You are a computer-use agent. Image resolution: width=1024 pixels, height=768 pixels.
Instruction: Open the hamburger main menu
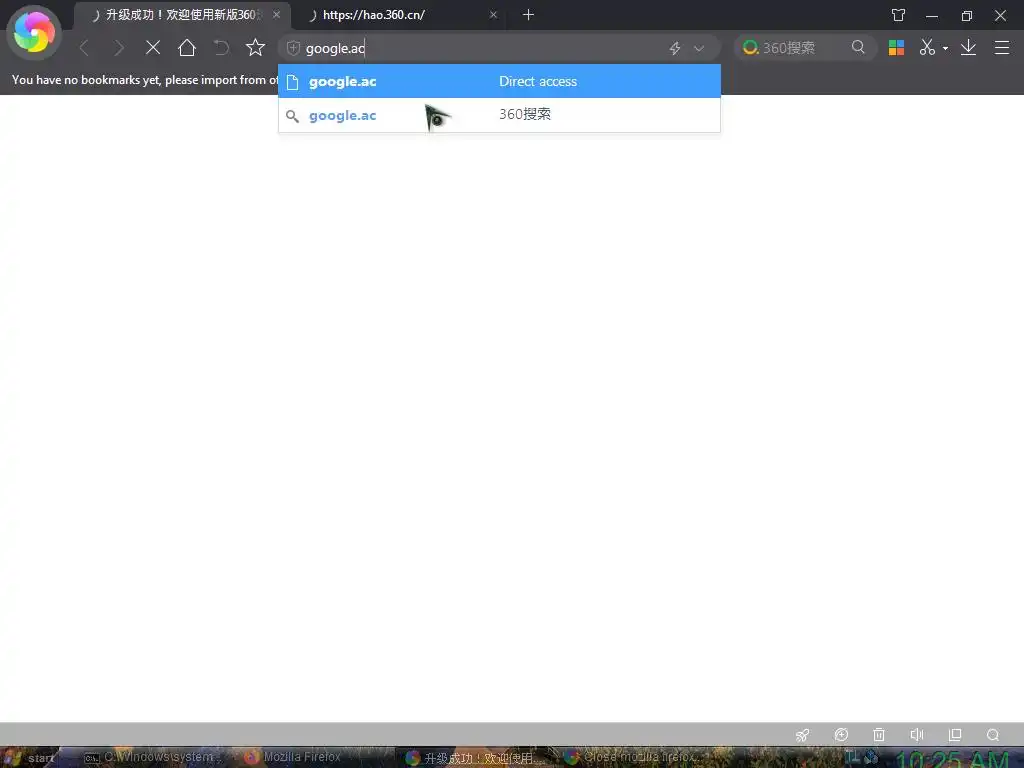[x=1002, y=48]
